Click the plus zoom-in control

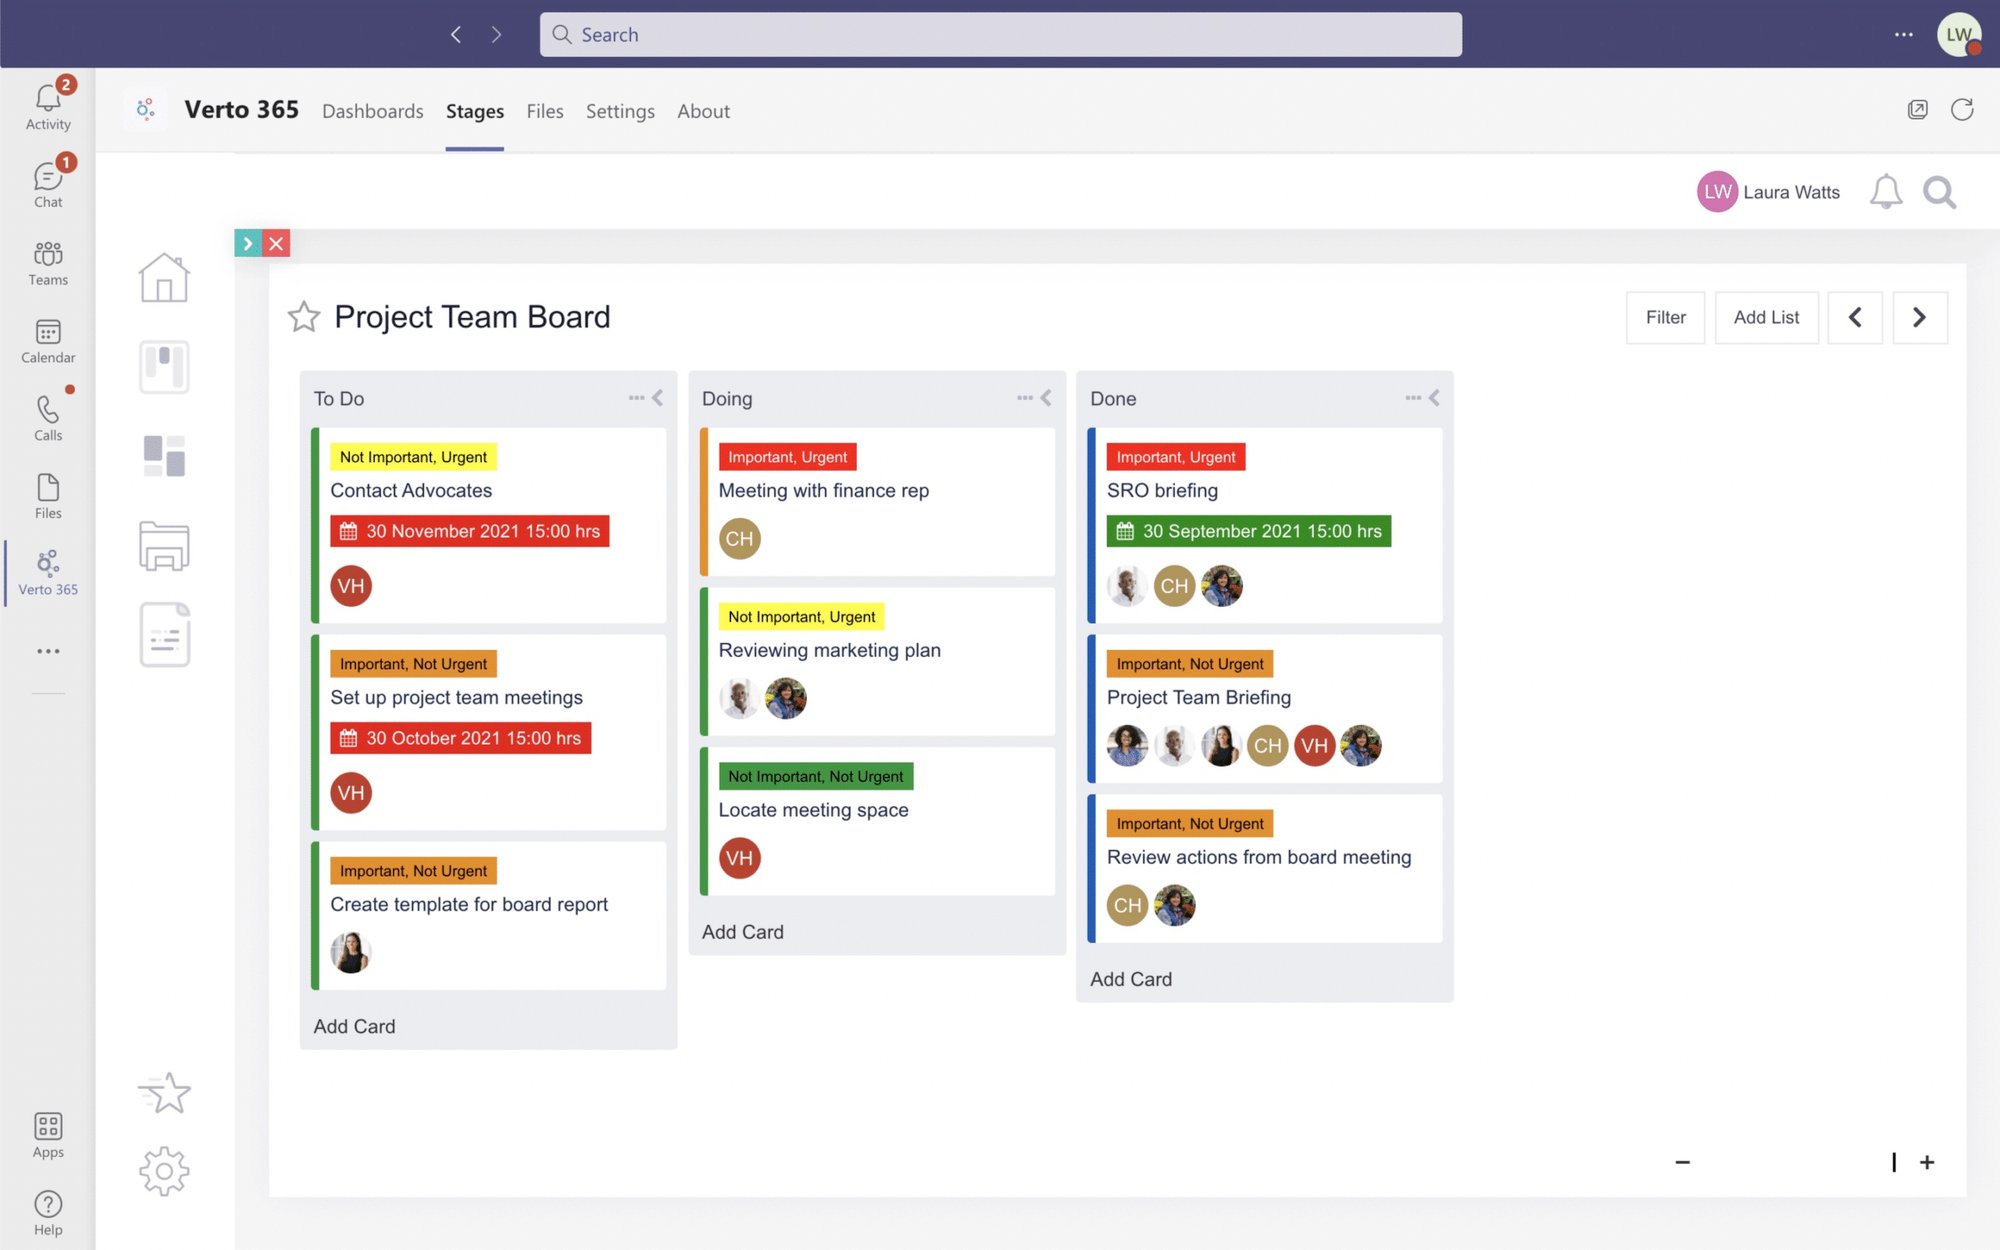[1927, 1162]
